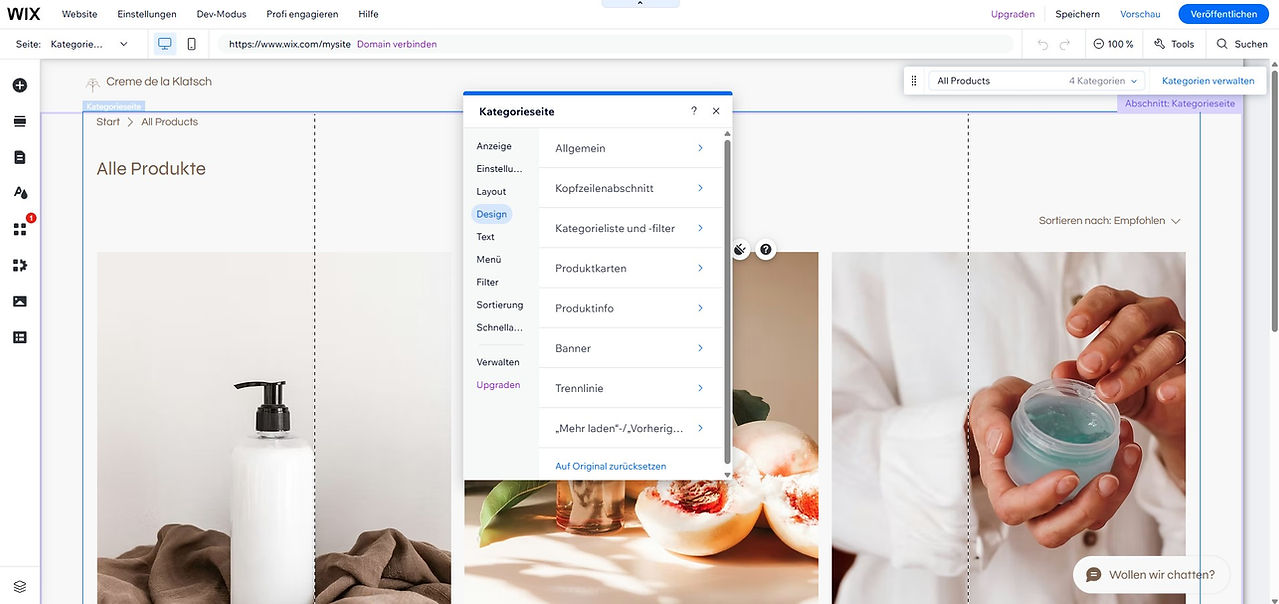
Task: Select the Menü tab in panel
Action: click(x=489, y=260)
